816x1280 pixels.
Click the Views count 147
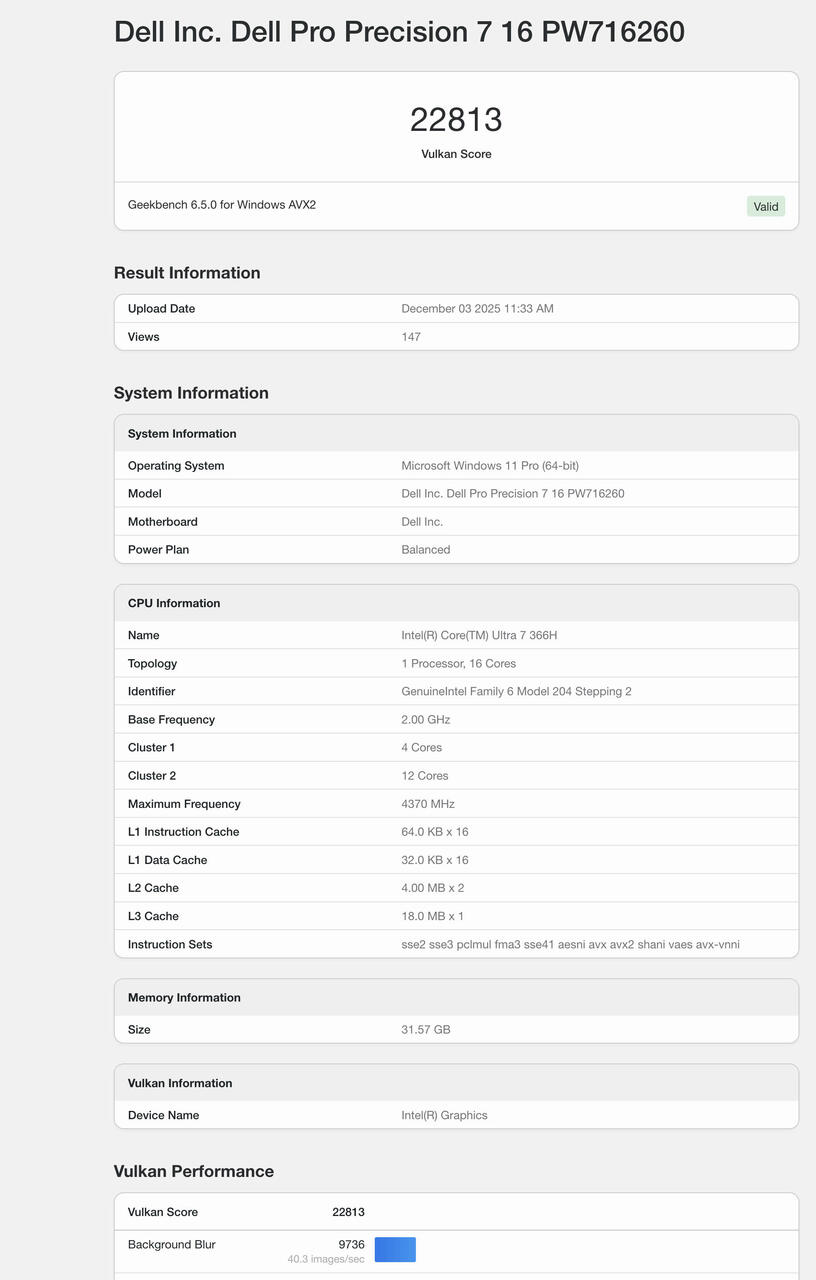coord(411,337)
